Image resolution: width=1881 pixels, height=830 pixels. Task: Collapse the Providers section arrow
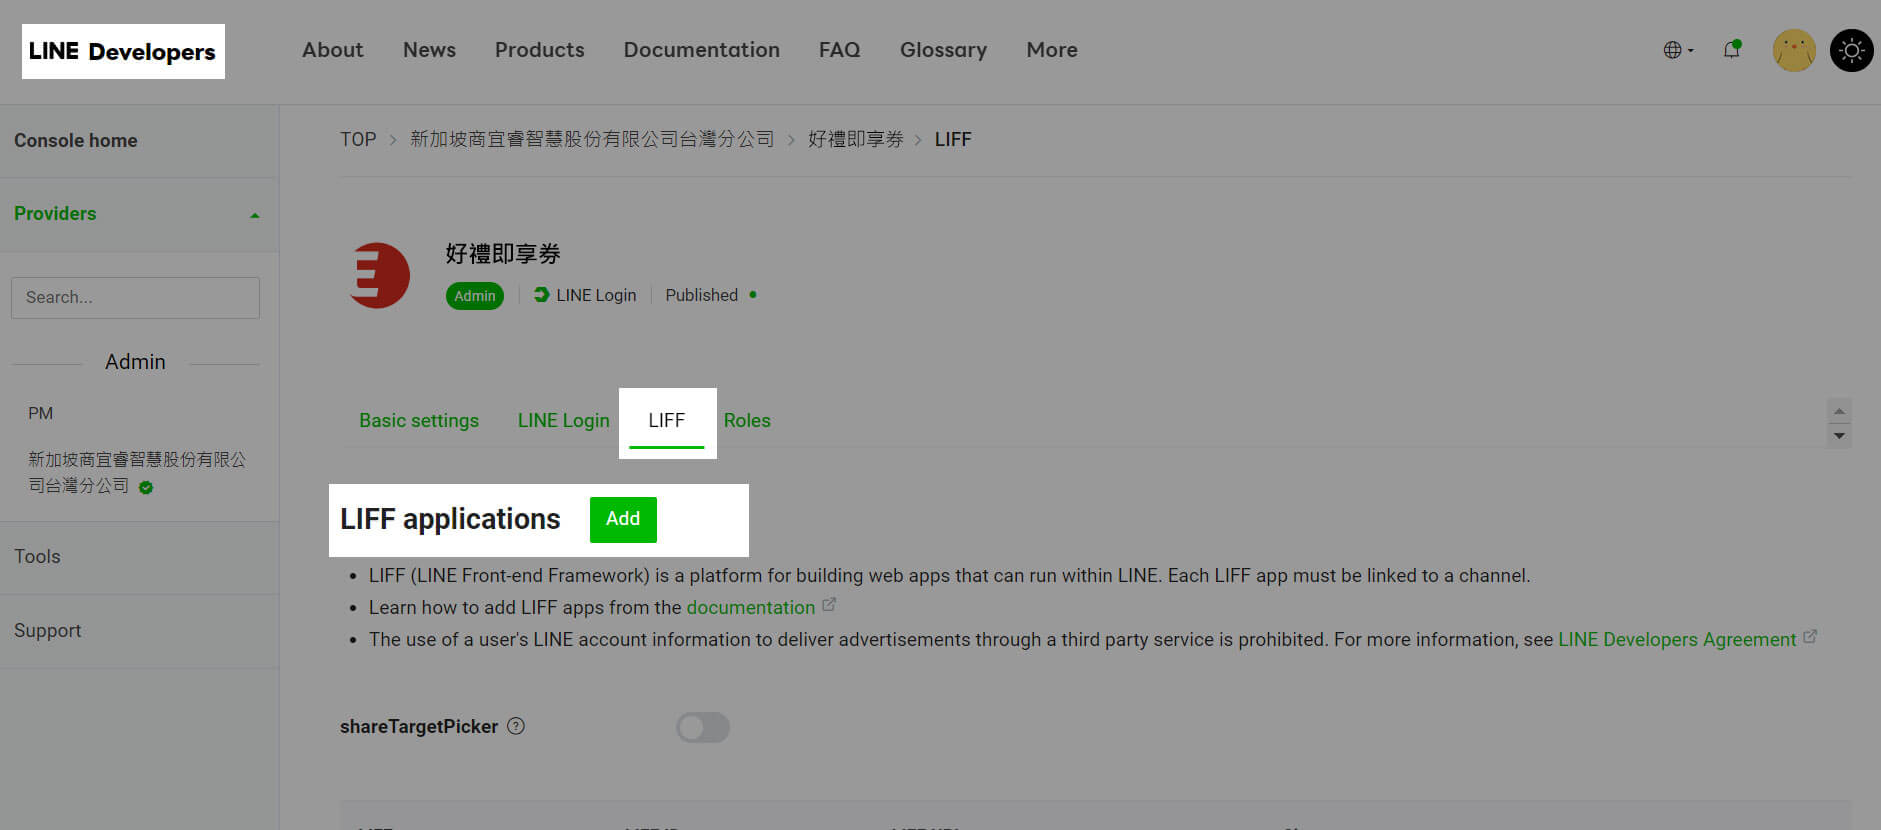click(x=255, y=215)
